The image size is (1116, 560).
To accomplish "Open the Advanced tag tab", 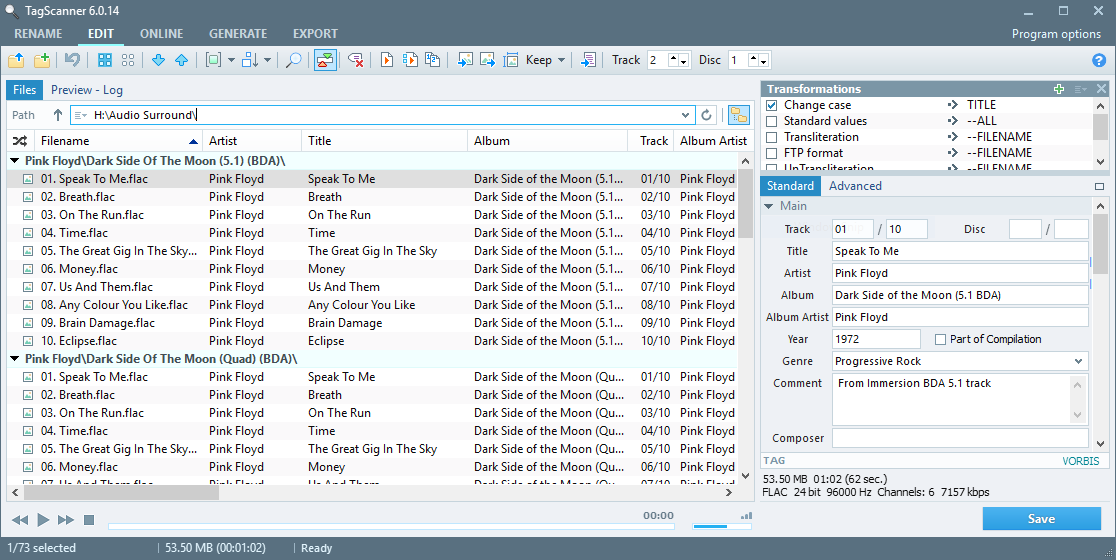I will [855, 186].
